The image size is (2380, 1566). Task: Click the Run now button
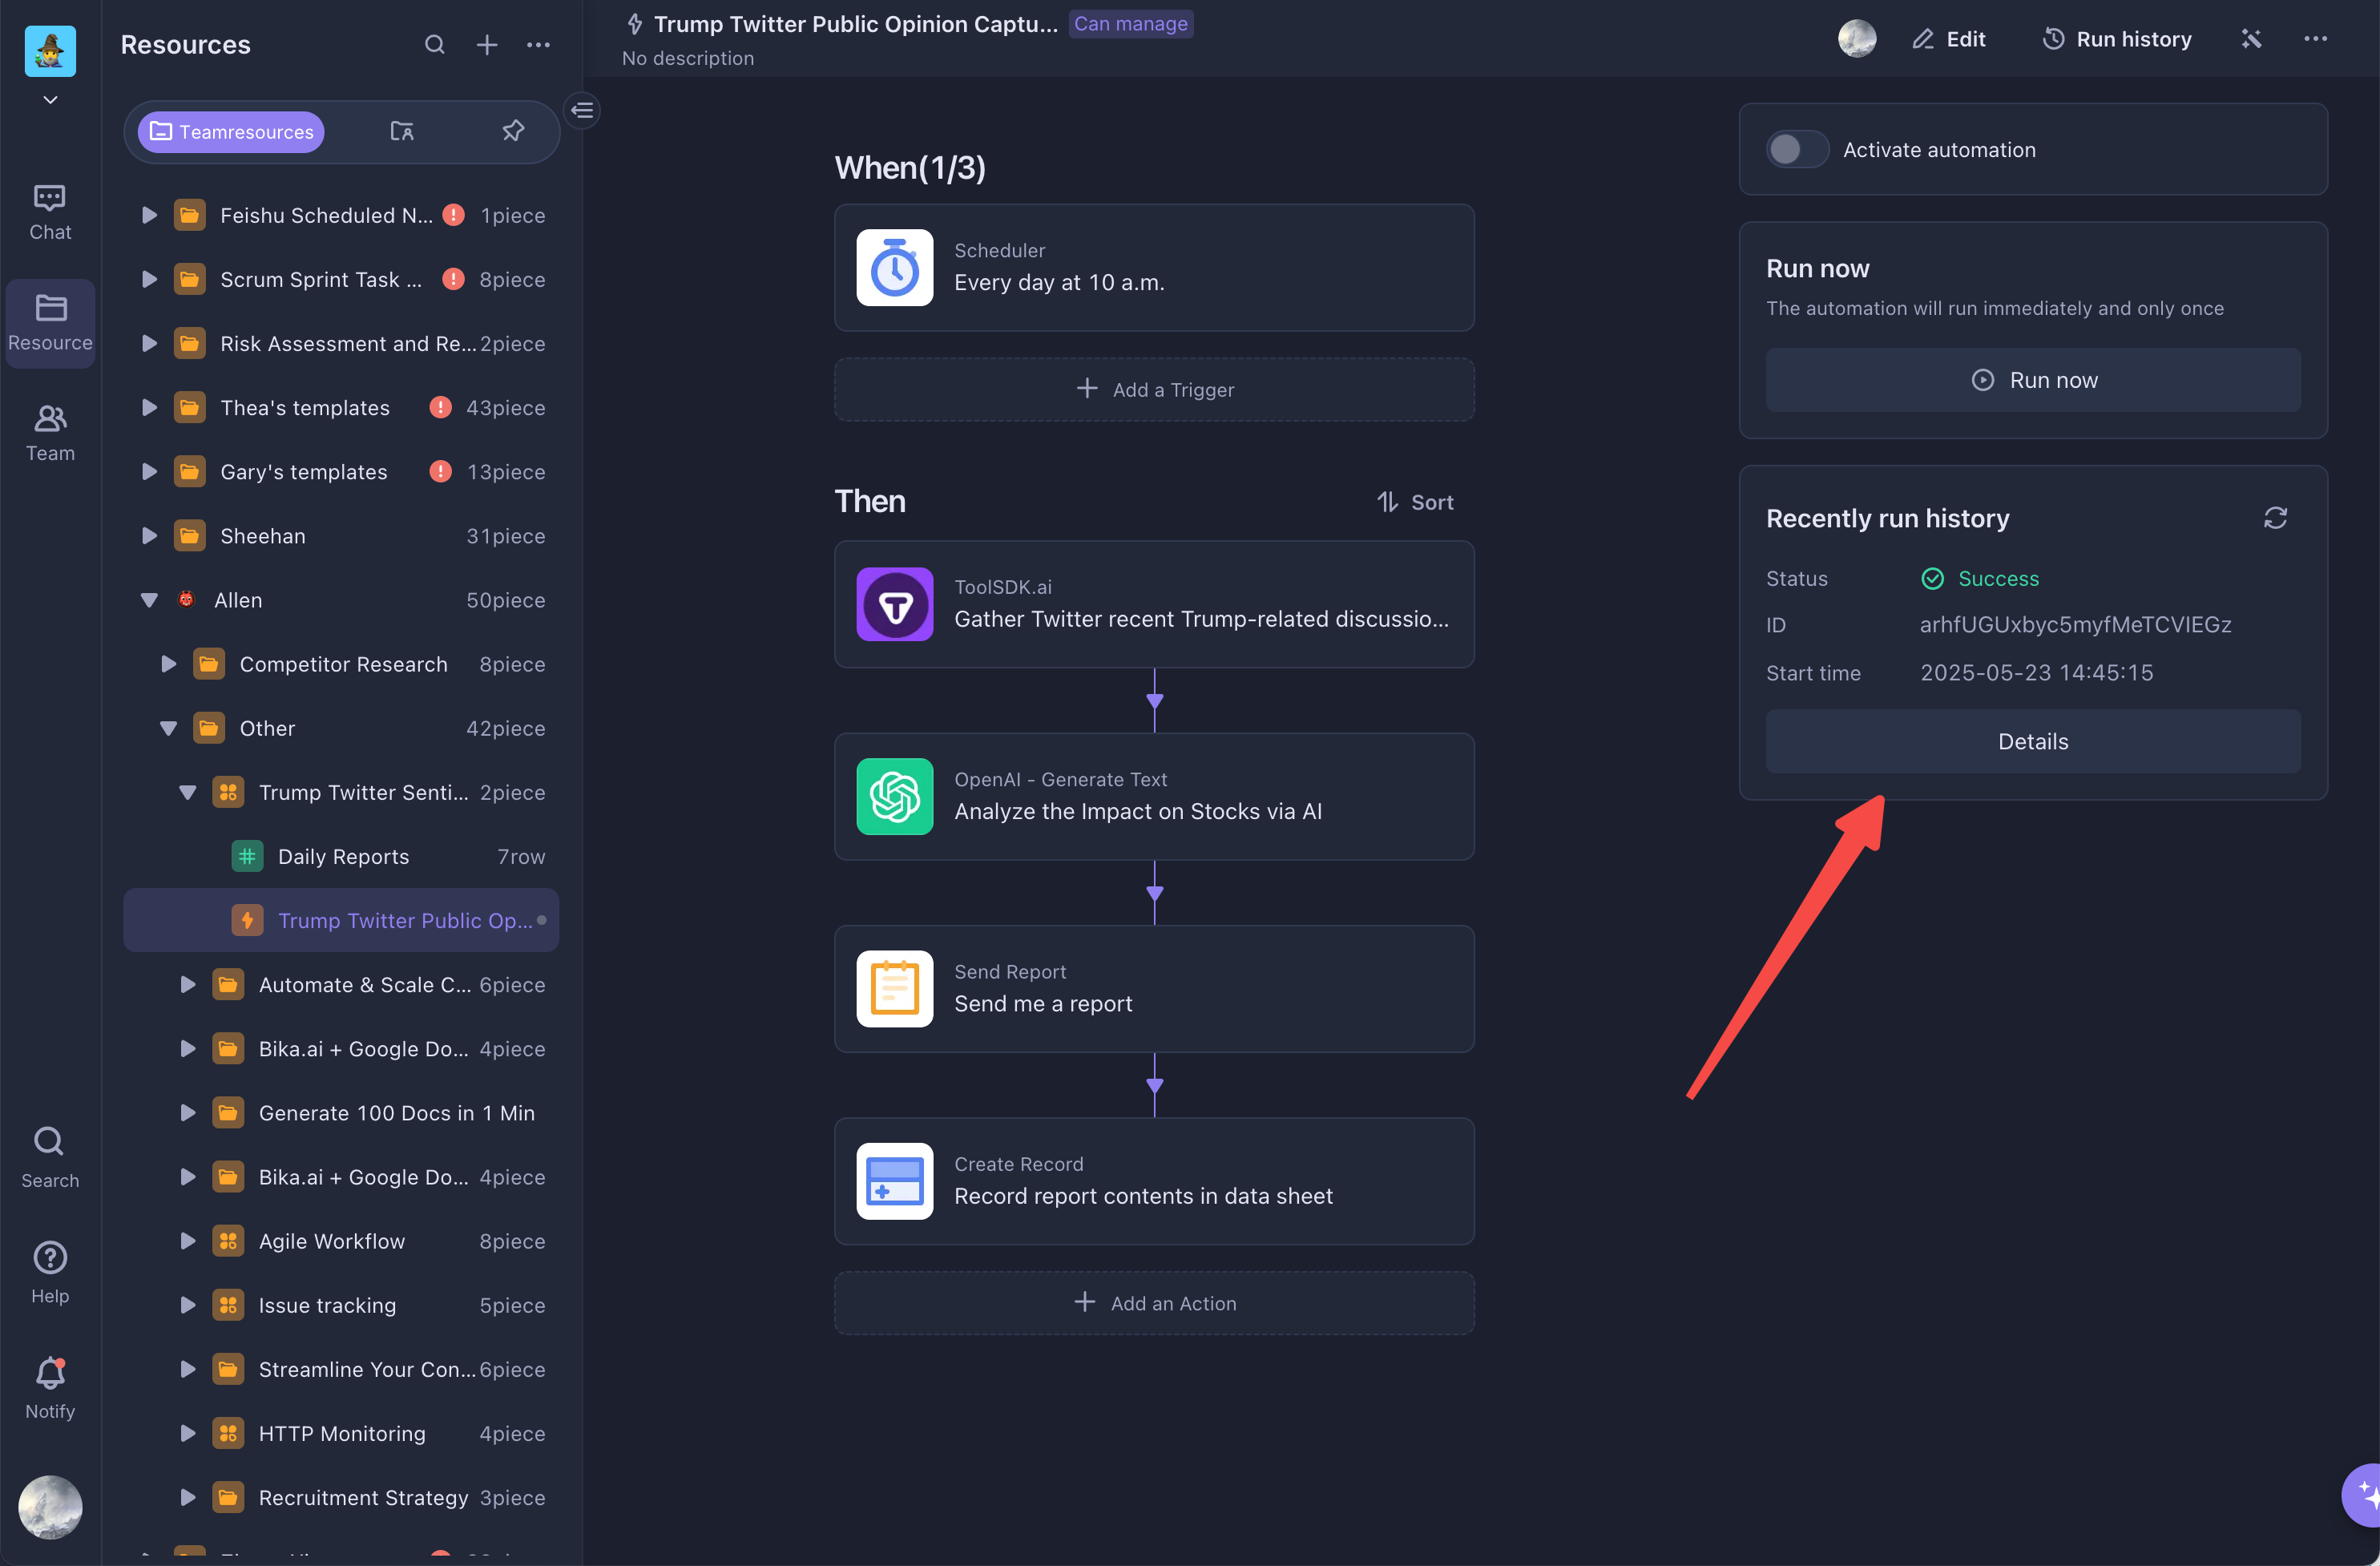[x=2033, y=380]
